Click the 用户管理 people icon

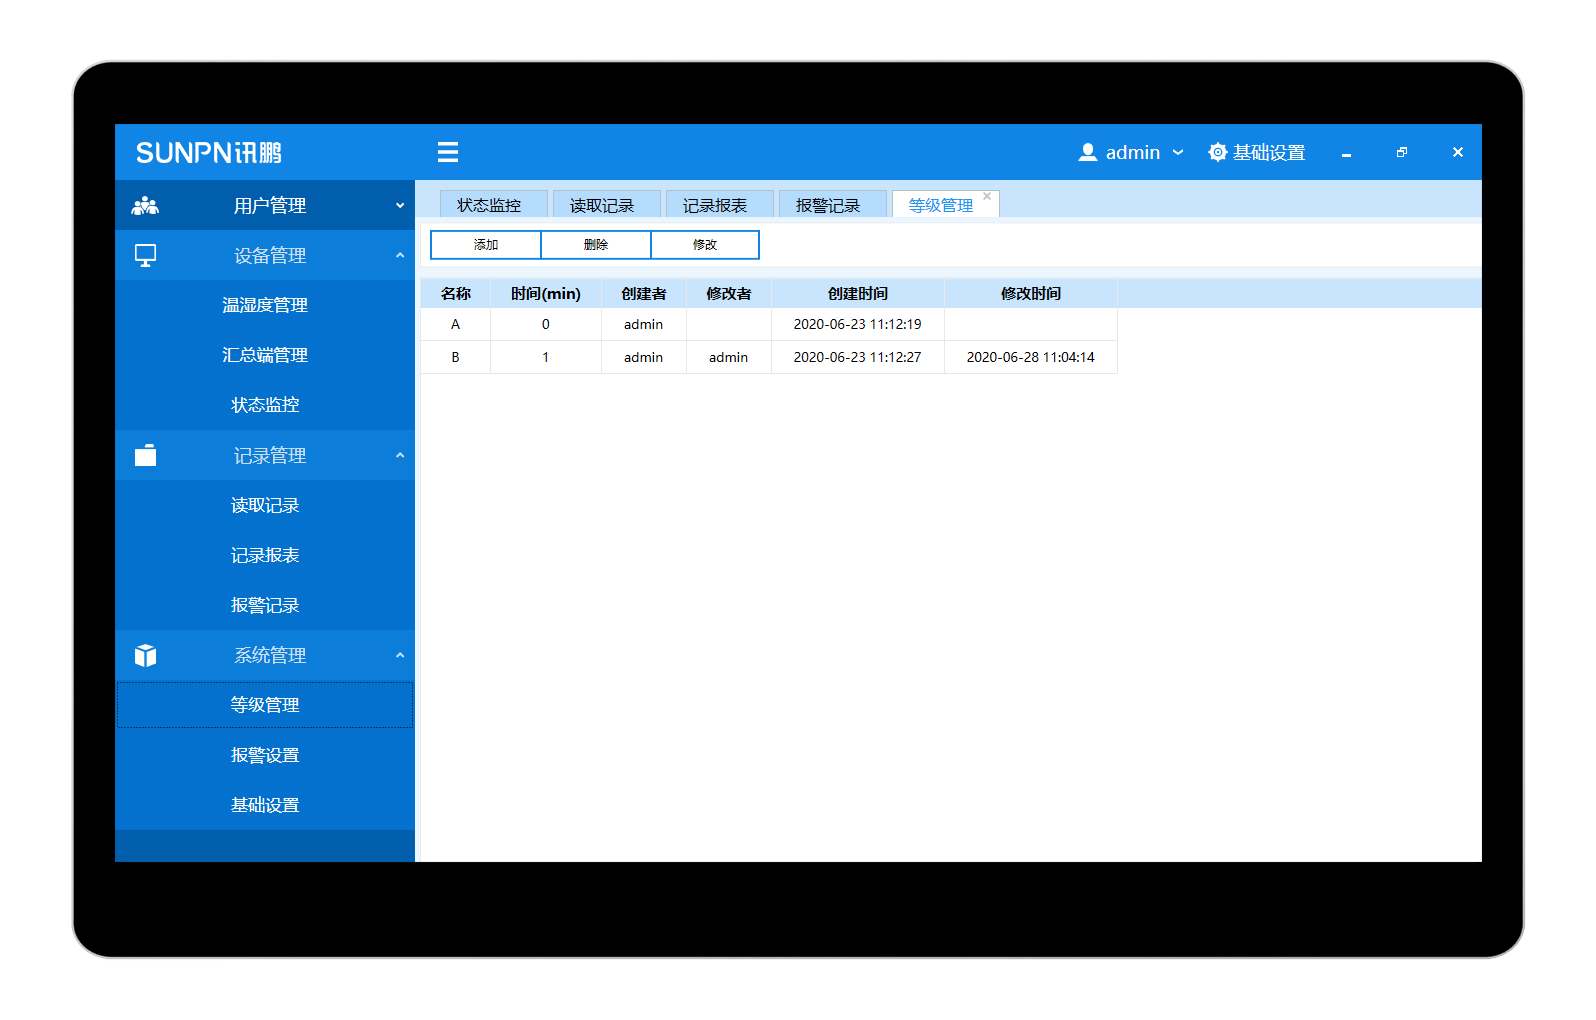click(x=145, y=206)
